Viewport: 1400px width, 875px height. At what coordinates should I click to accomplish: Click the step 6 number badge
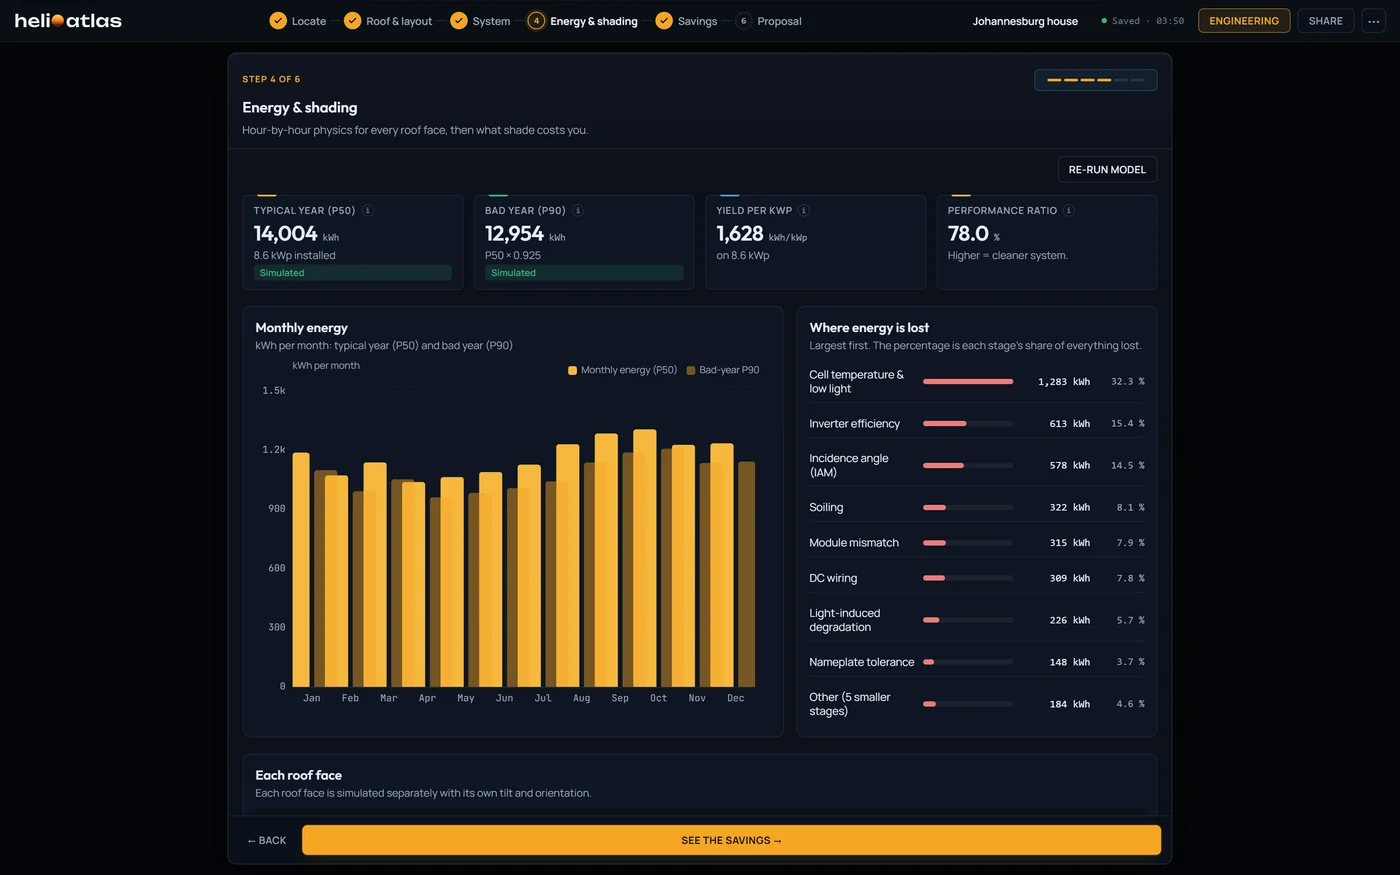743,21
